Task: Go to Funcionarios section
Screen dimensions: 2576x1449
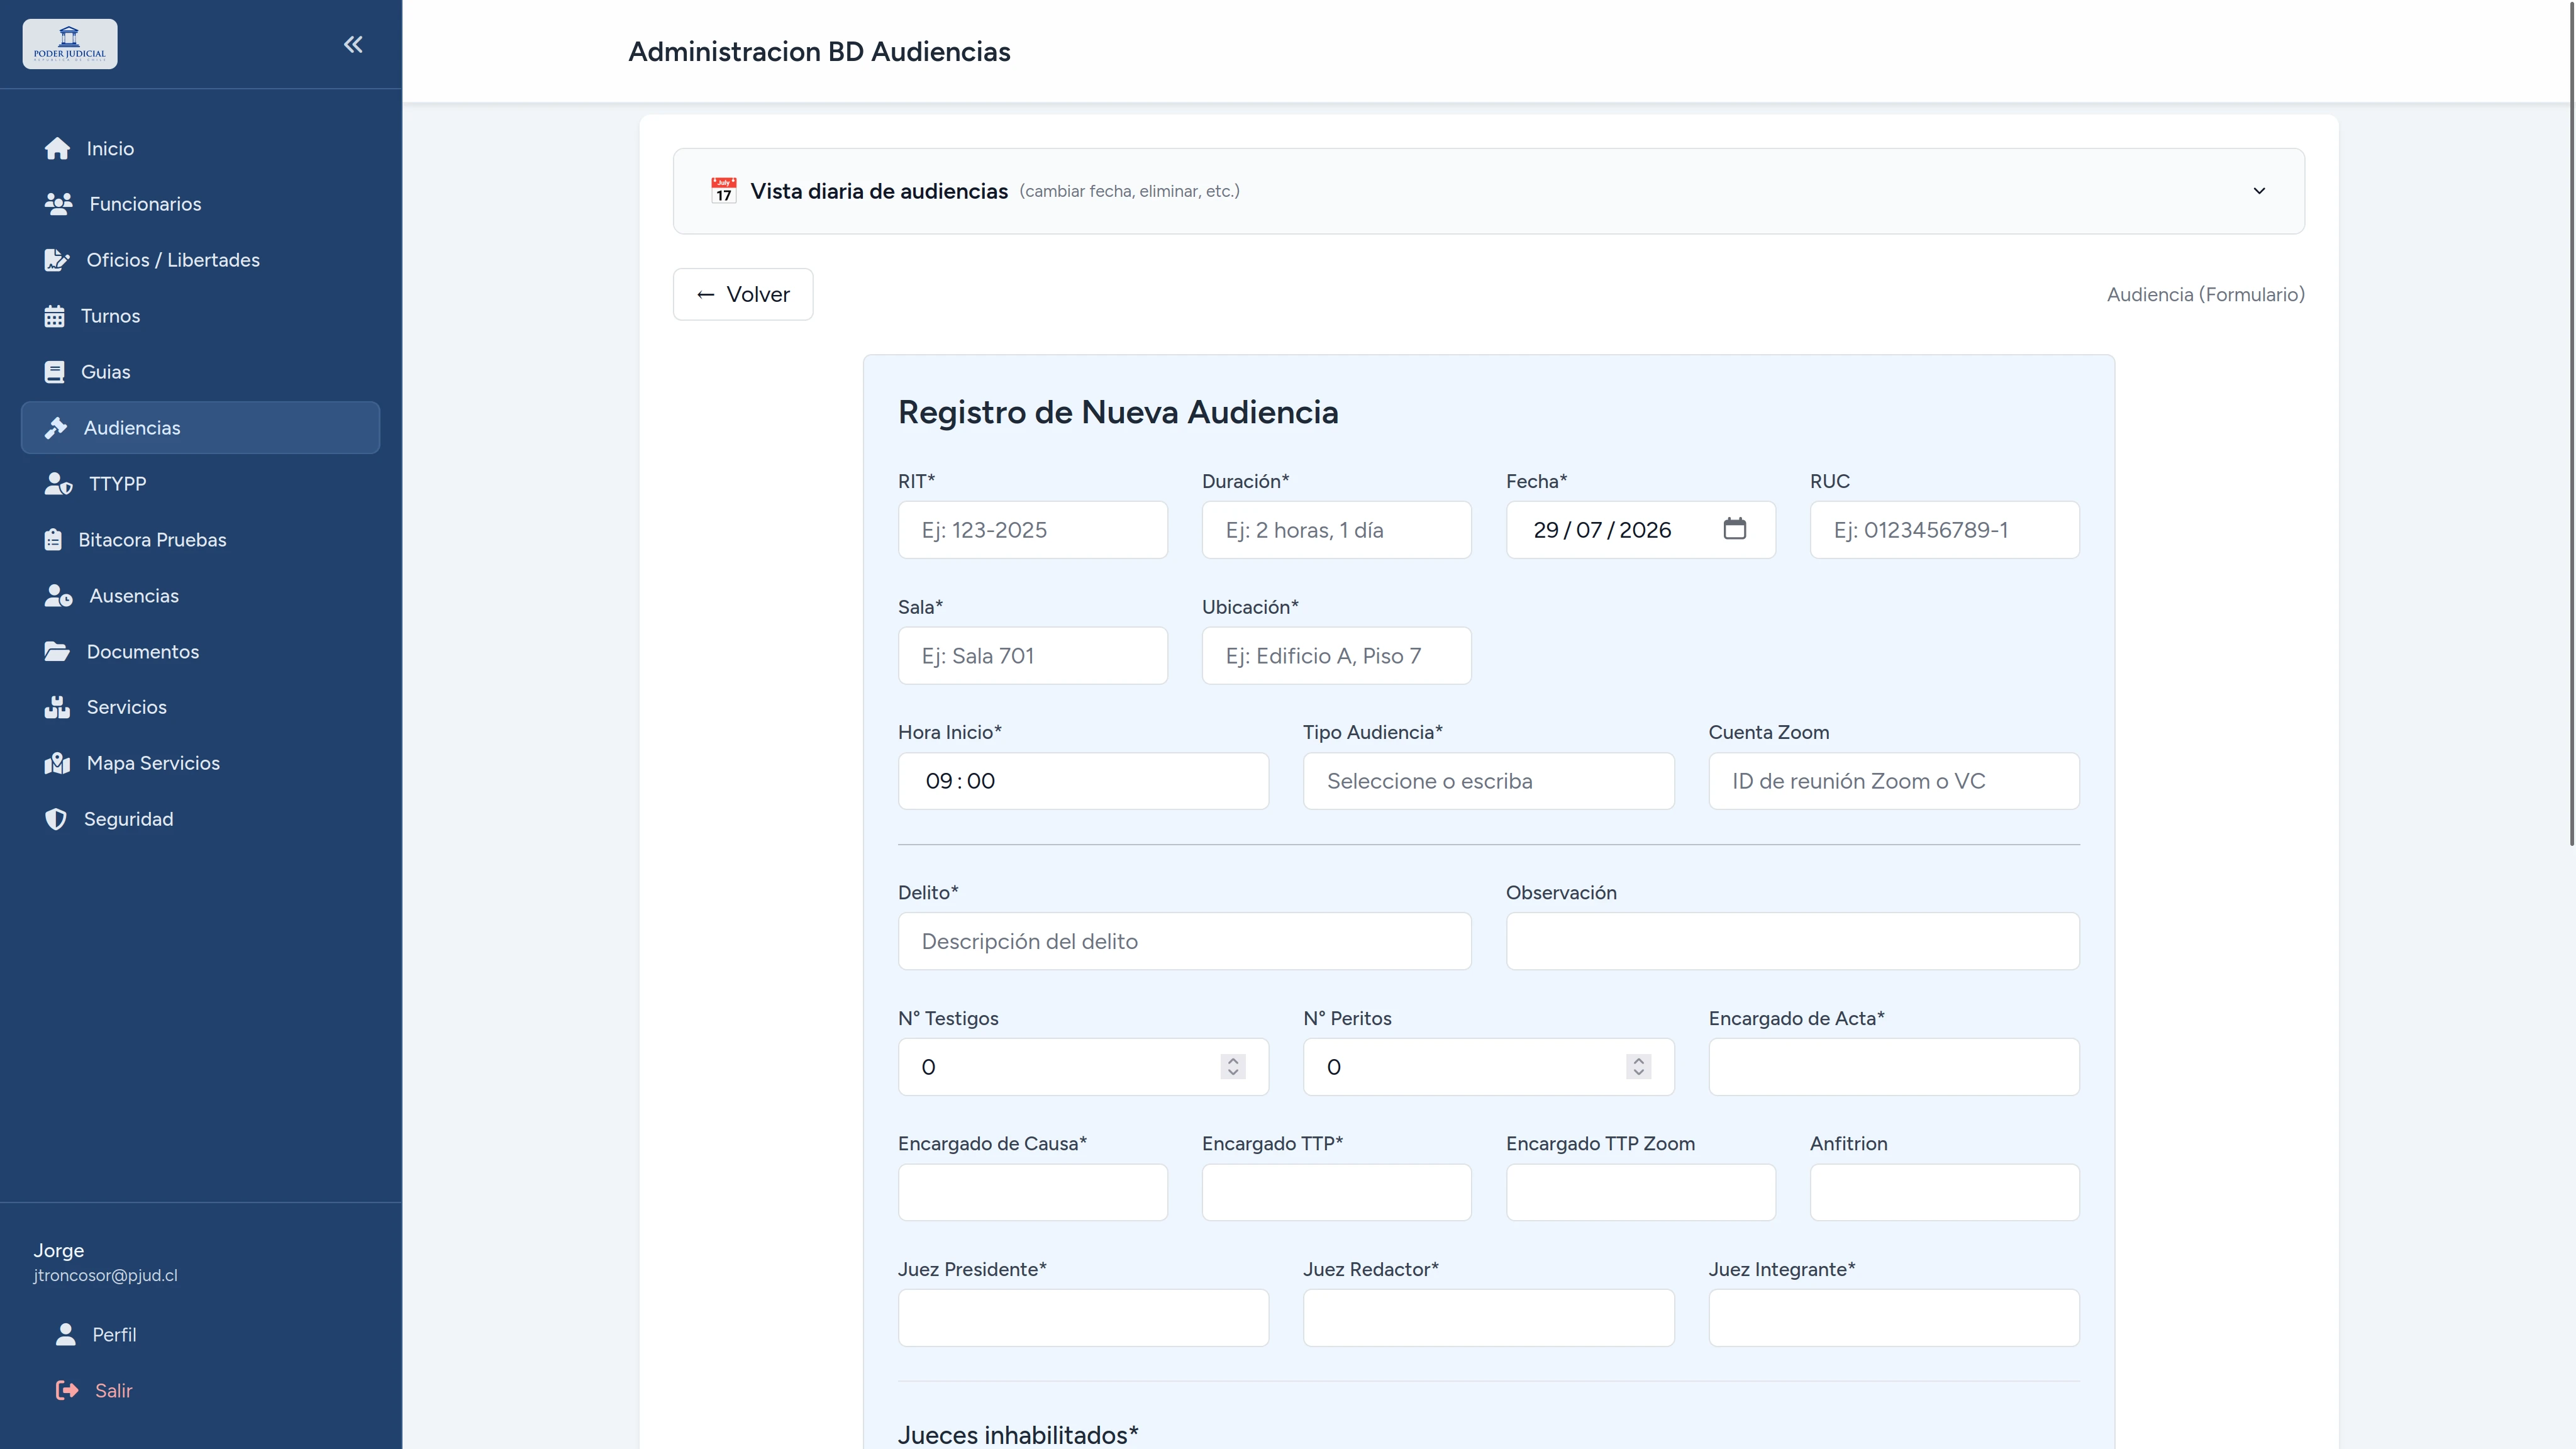Action: 200,204
